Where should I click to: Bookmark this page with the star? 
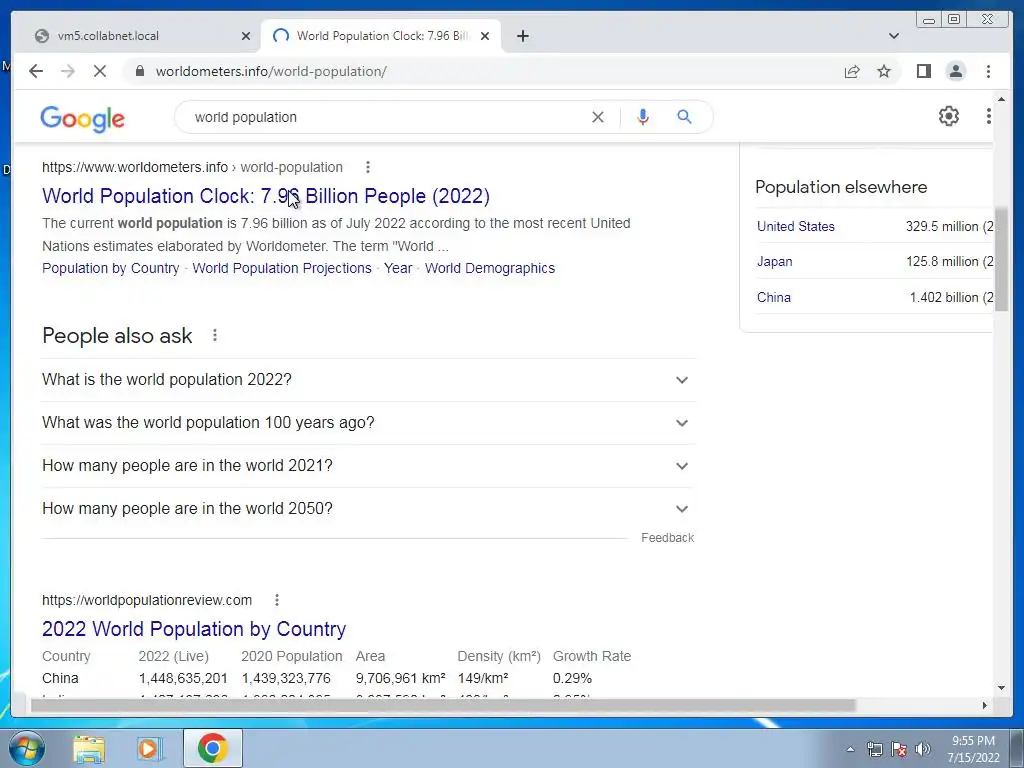click(x=884, y=71)
